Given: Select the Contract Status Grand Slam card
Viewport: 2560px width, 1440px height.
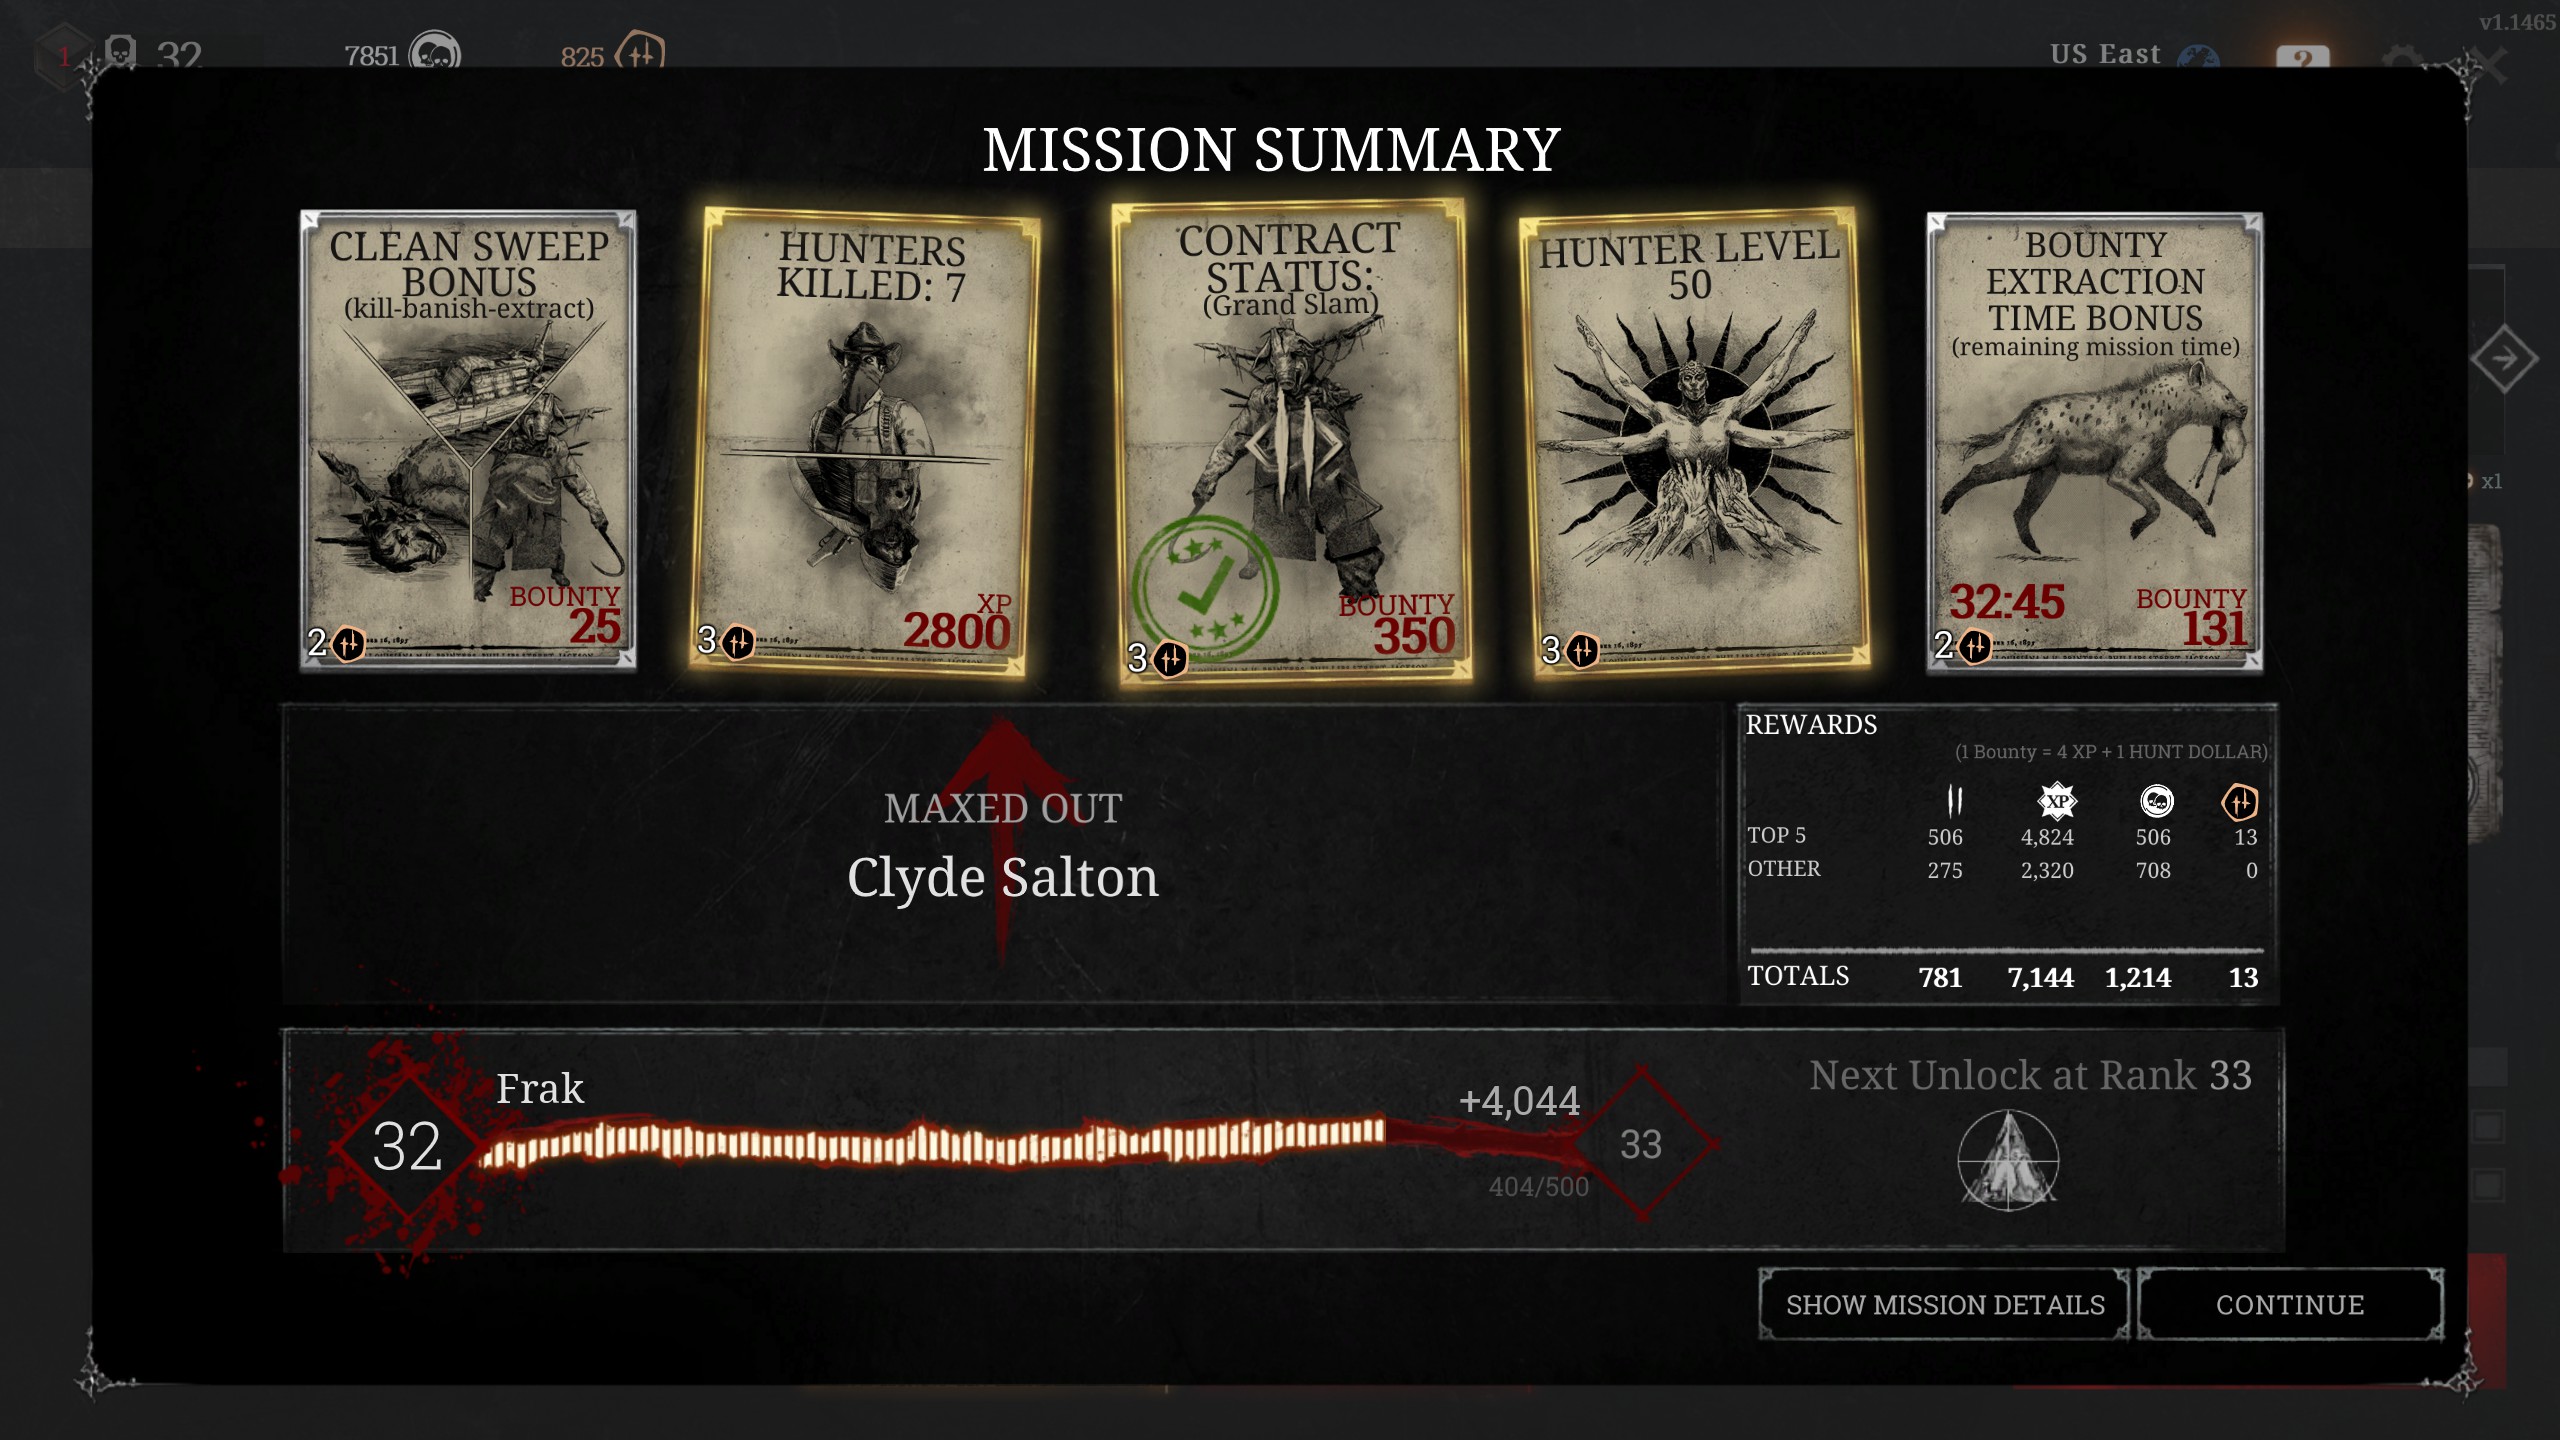Looking at the screenshot, I should [1291, 444].
